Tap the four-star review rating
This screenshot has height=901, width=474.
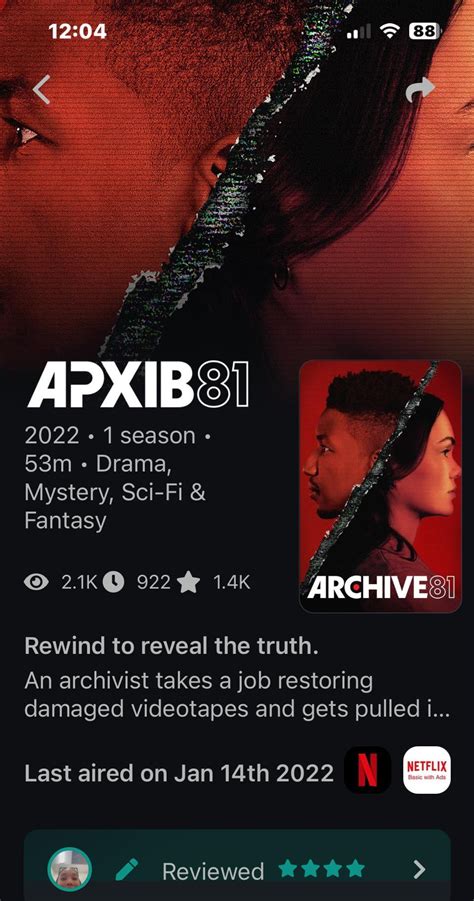322,868
